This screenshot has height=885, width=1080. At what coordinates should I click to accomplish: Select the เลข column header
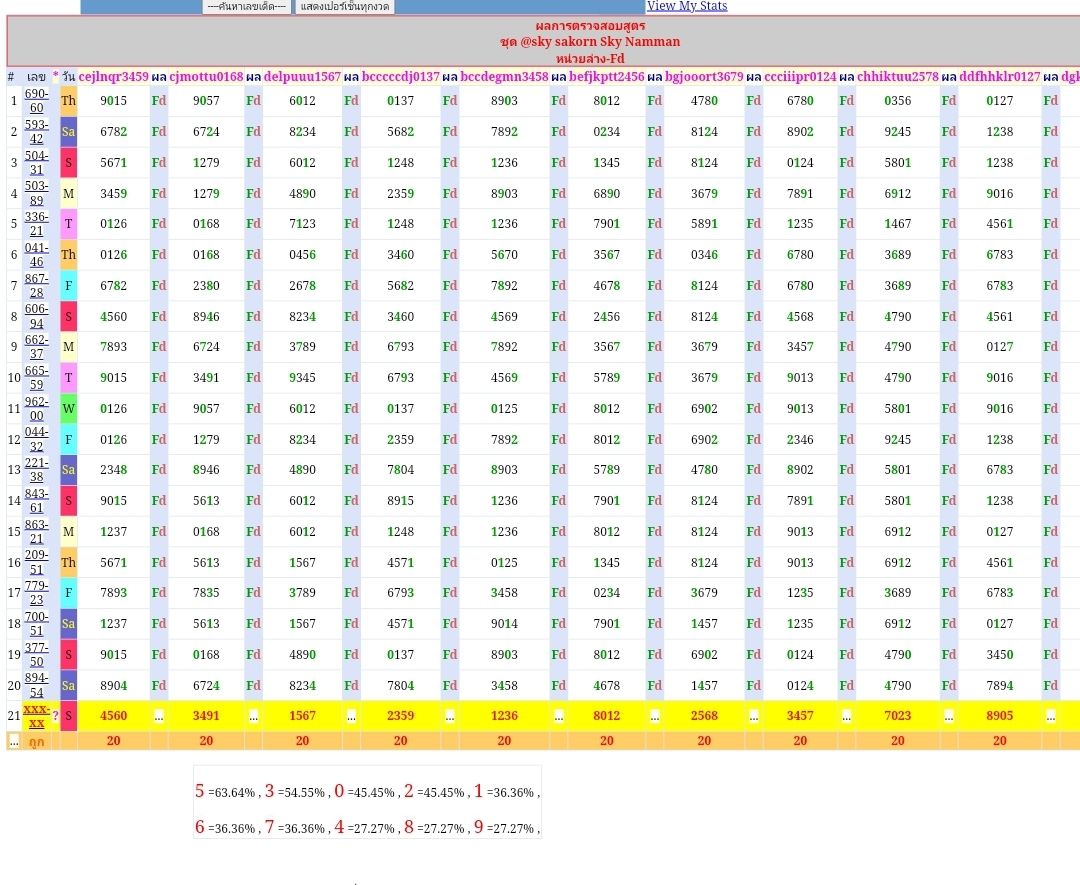[36, 76]
